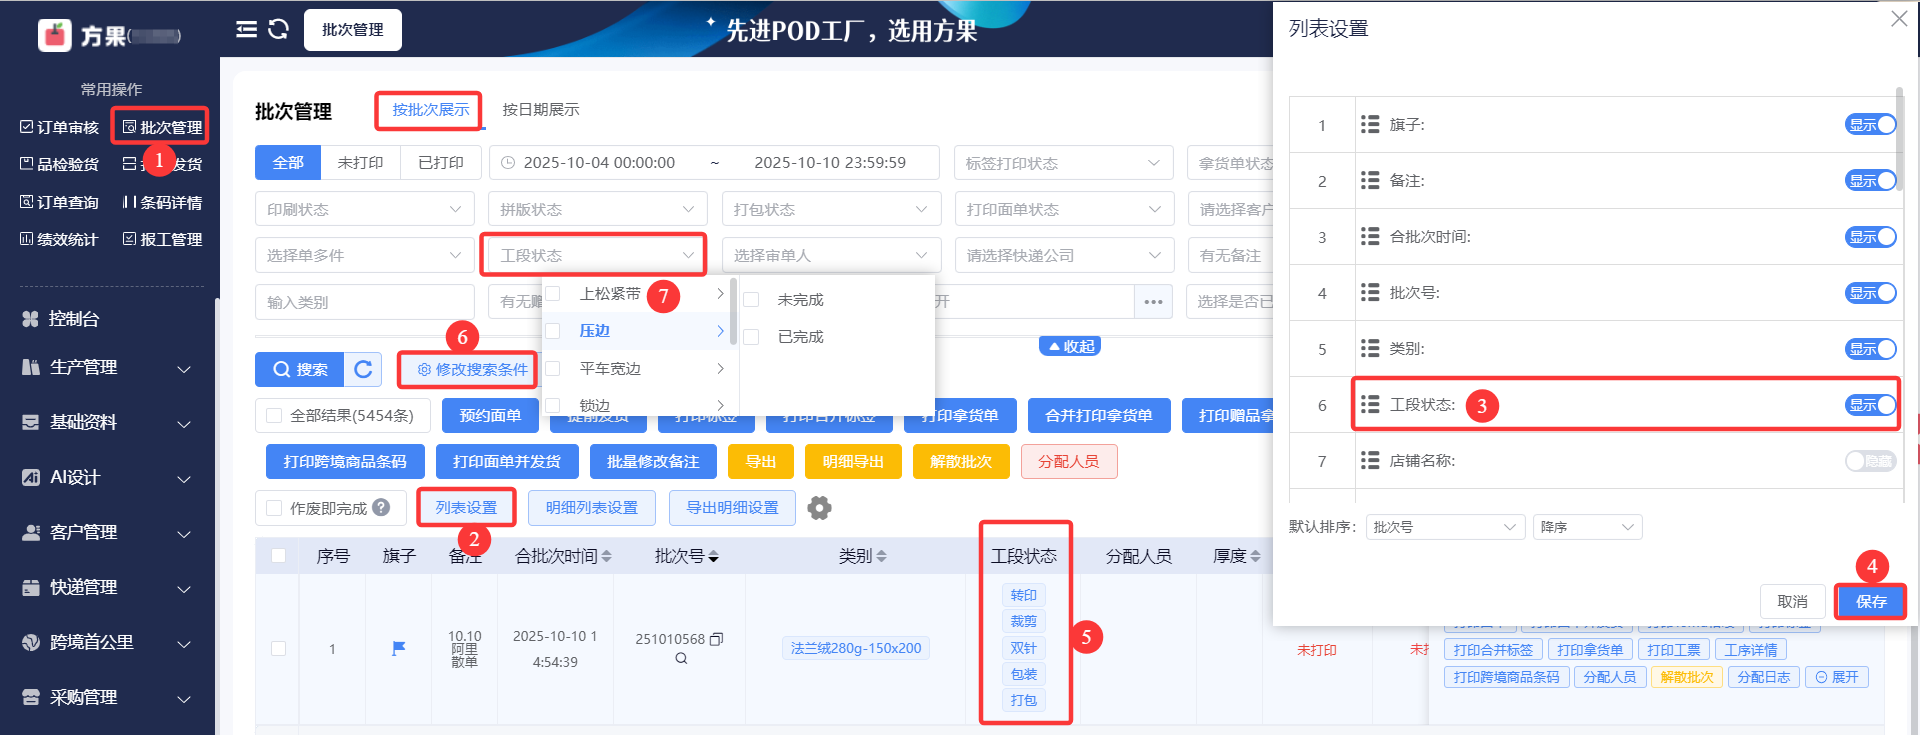Reset search with the refresh icon beside 搜索
This screenshot has width=1920, height=735.
point(363,369)
